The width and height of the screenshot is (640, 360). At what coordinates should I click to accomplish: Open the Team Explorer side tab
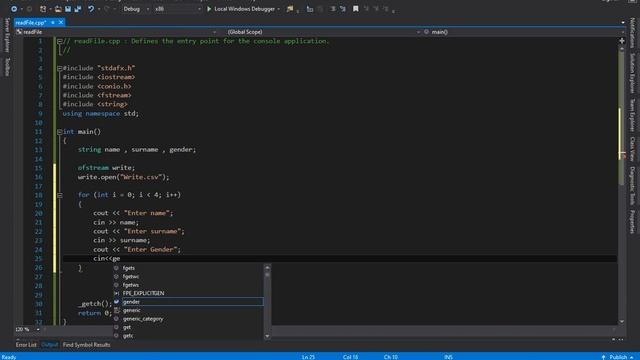(633, 115)
